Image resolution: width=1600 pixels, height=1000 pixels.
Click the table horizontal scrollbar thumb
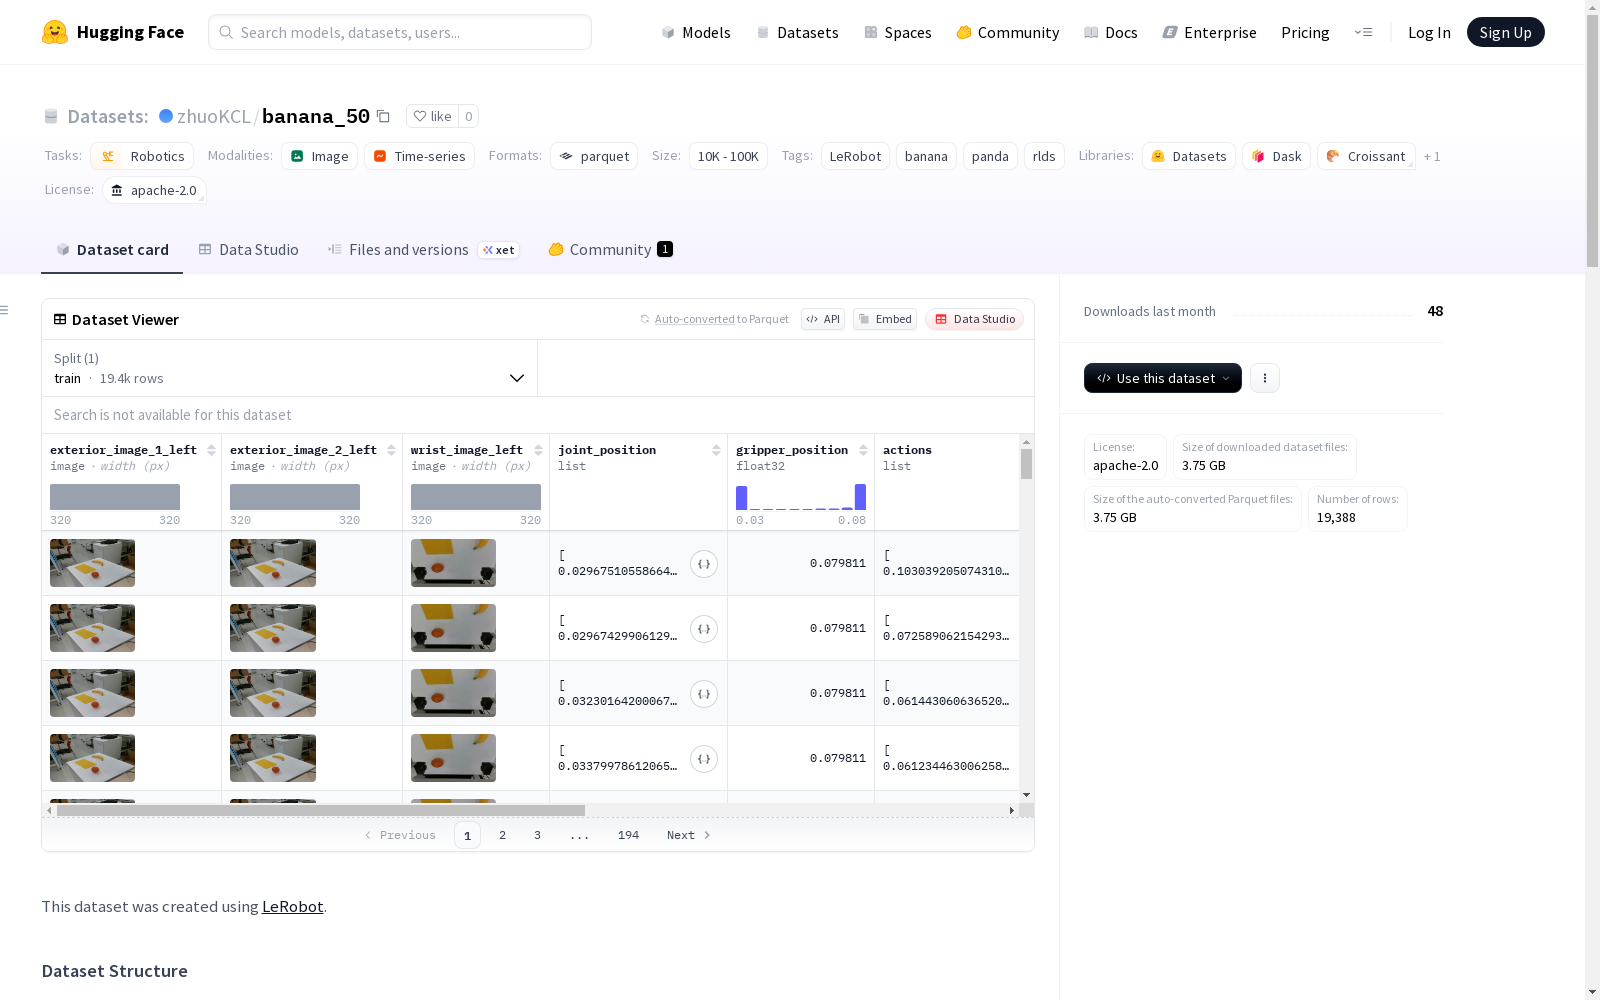[x=320, y=810]
